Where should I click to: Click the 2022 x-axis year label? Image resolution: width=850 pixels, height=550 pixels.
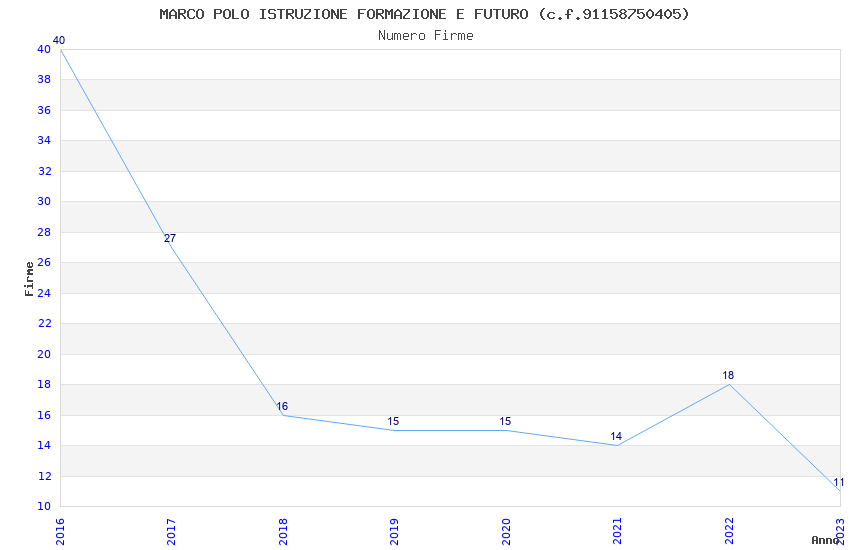[729, 532]
